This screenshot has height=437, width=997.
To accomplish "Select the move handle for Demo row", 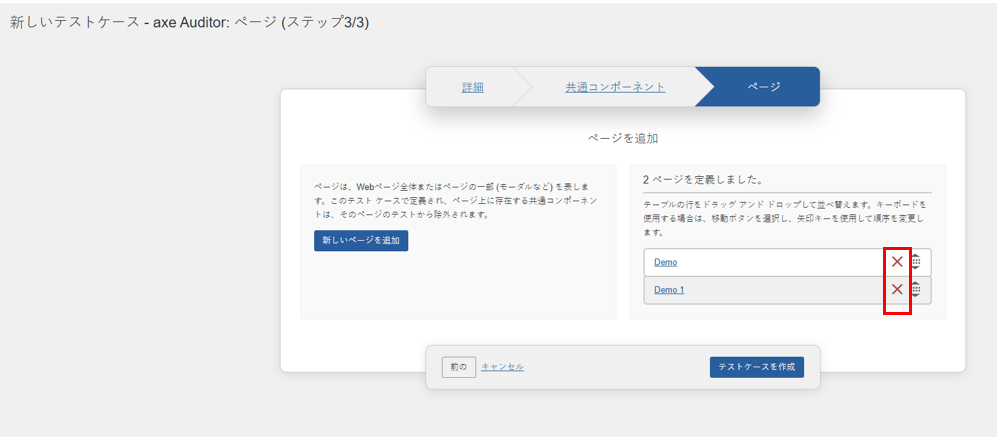I will point(917,262).
